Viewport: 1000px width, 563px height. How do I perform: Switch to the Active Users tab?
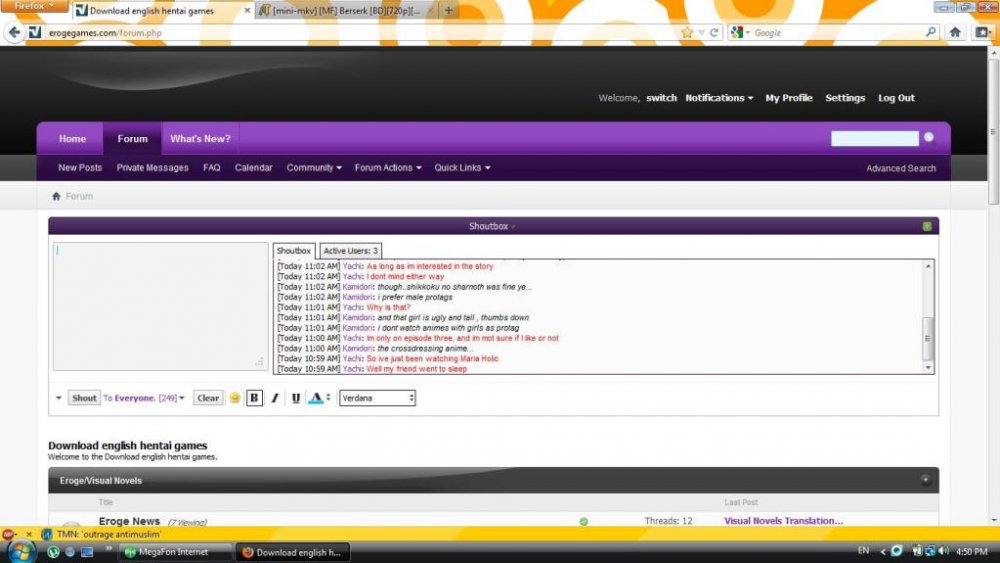(x=350, y=251)
